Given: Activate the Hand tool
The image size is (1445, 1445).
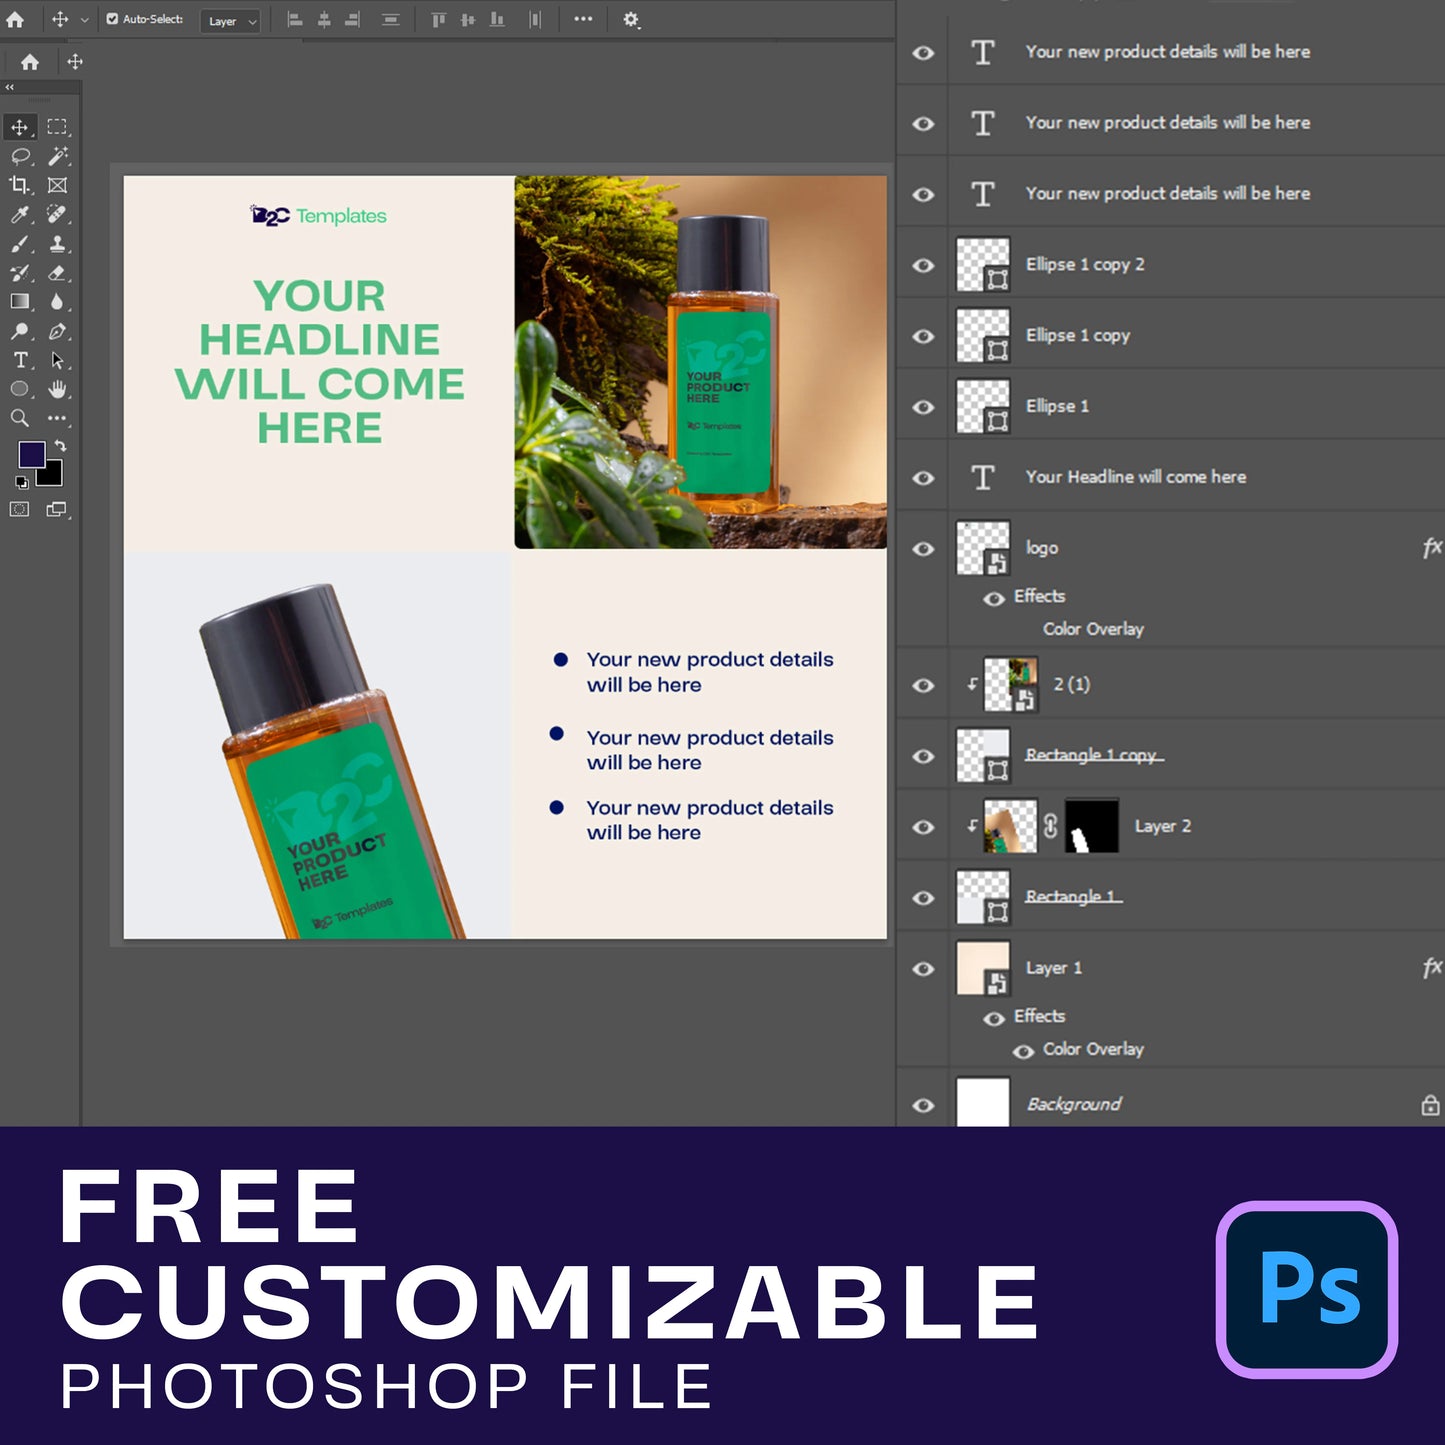Looking at the screenshot, I should point(58,389).
